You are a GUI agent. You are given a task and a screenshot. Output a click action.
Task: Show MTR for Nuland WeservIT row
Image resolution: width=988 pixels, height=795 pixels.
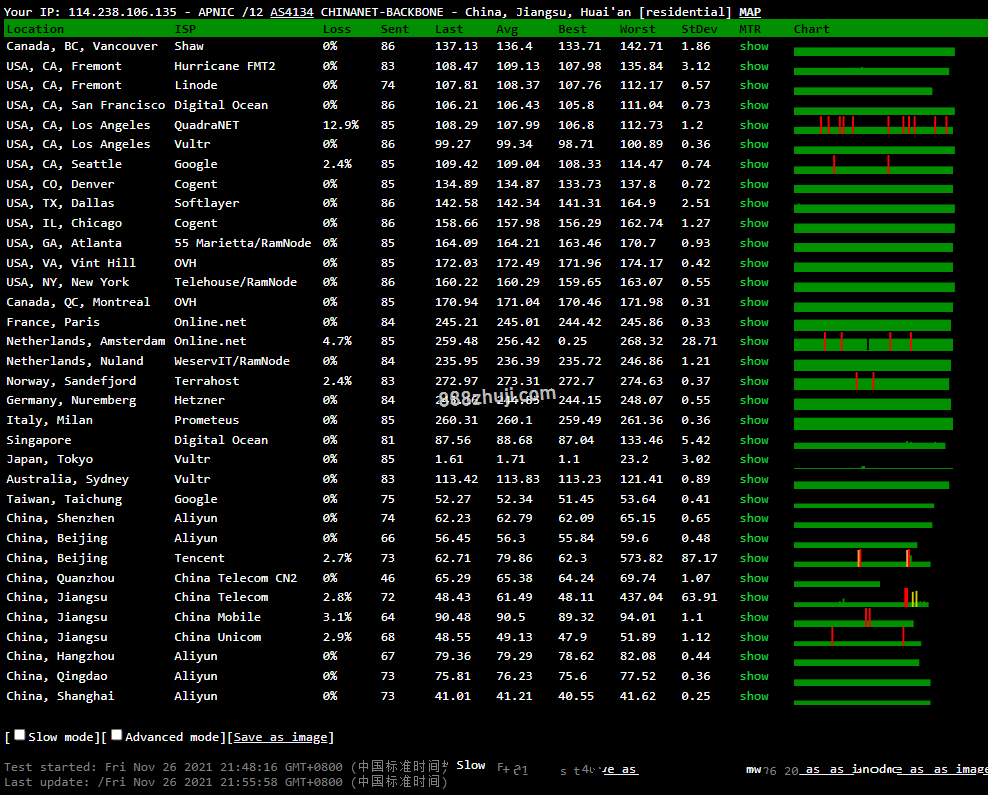[754, 362]
